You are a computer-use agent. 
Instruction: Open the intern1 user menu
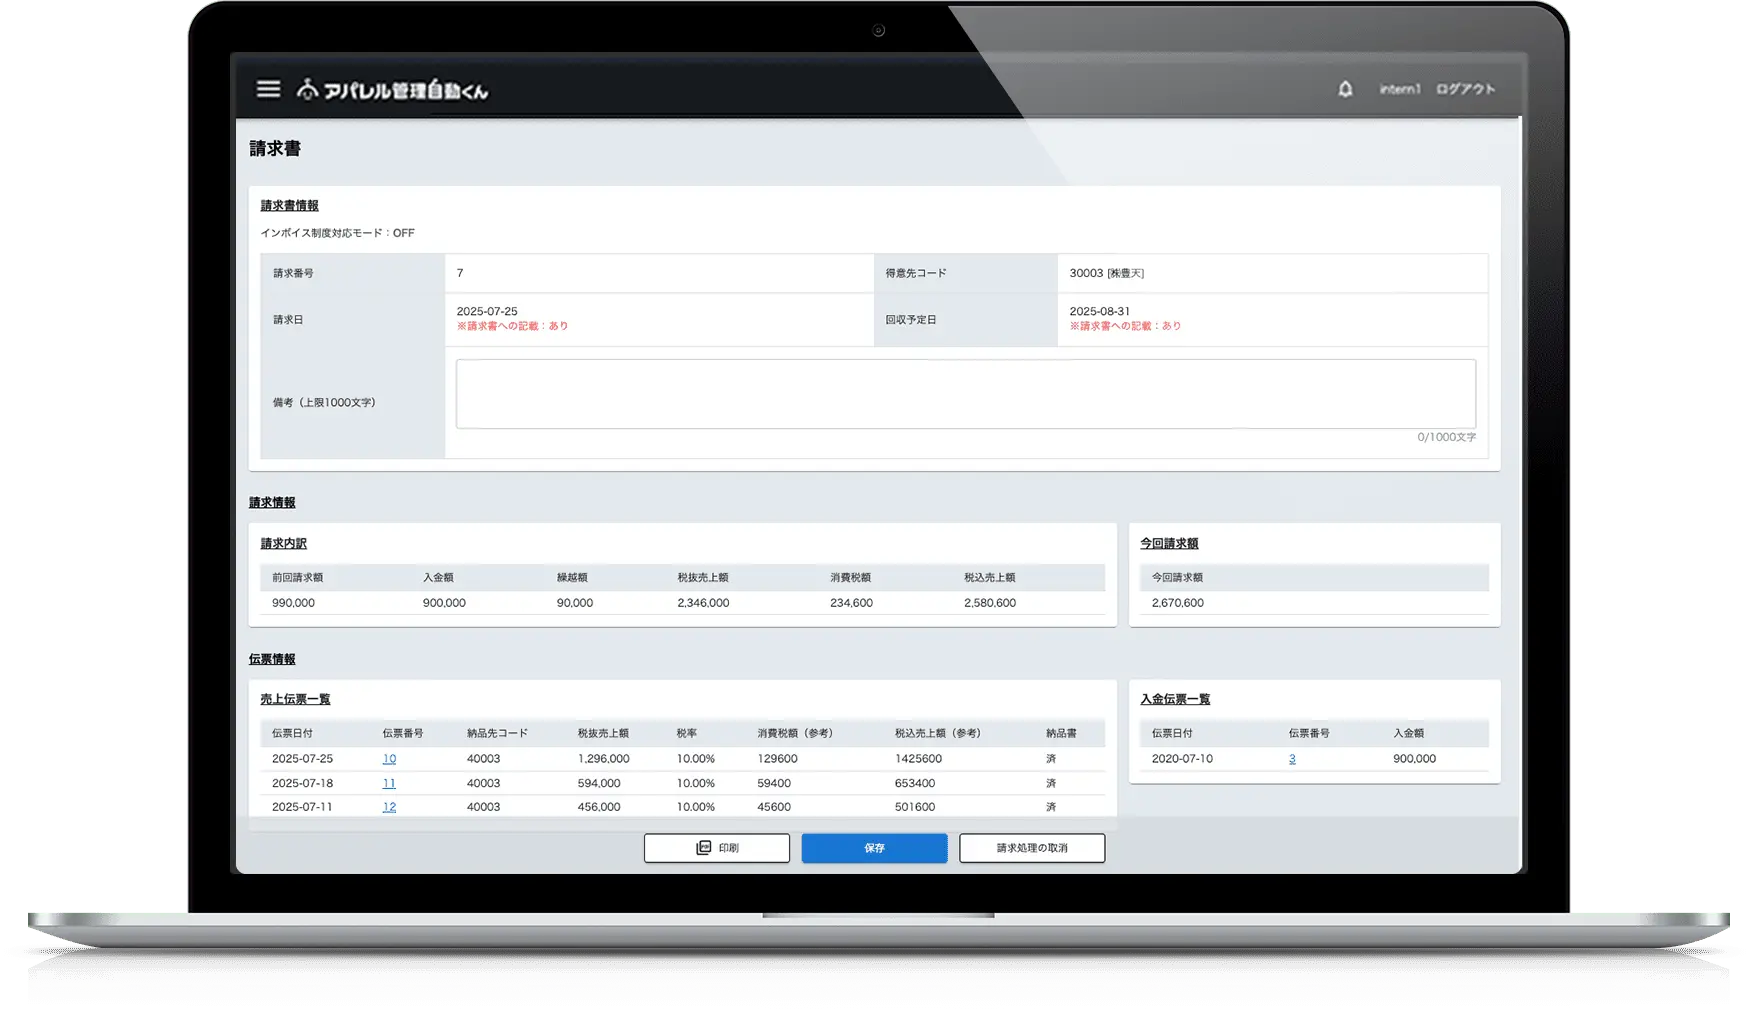coord(1399,89)
